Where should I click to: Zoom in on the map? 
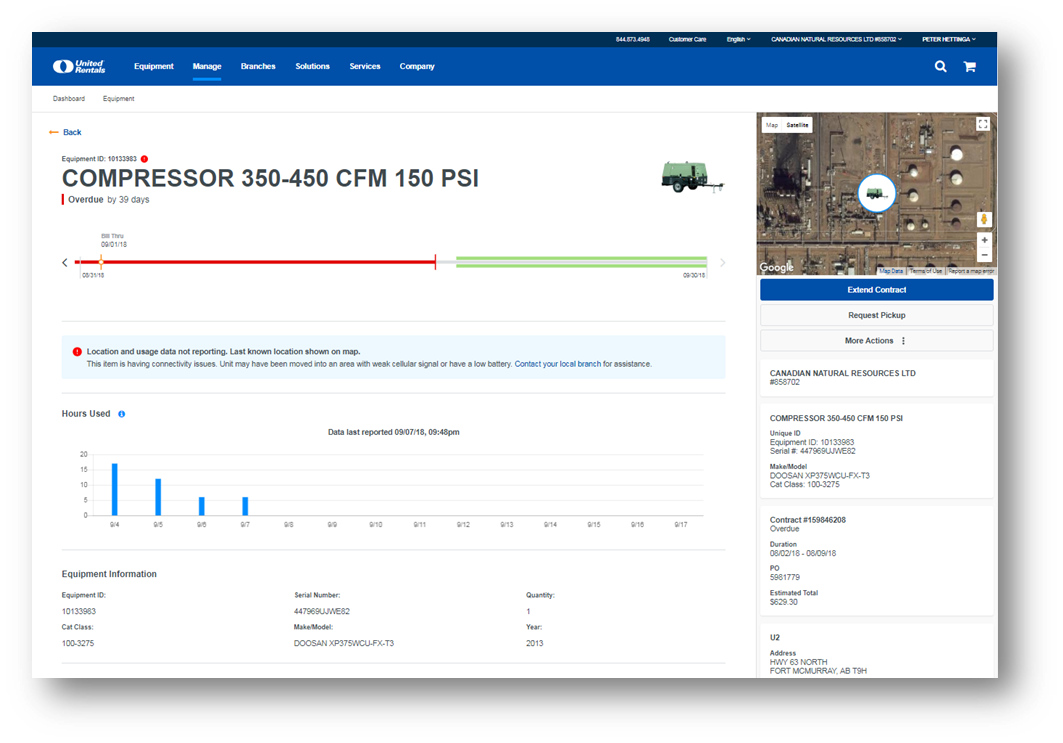click(x=984, y=240)
